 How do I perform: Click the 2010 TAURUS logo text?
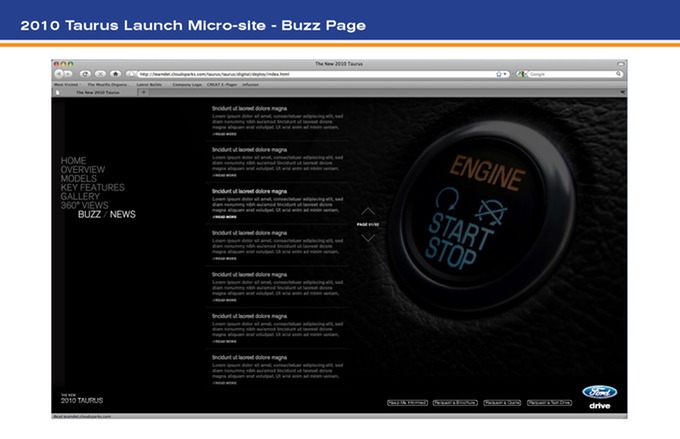(x=82, y=399)
